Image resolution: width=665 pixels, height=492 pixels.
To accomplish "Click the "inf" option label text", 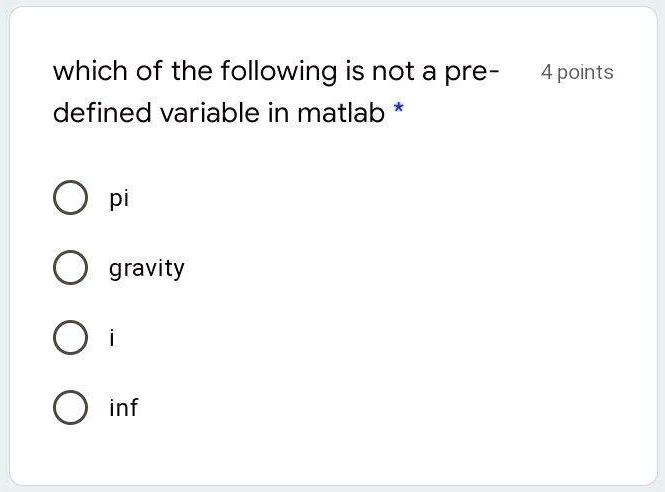I will tap(124, 408).
